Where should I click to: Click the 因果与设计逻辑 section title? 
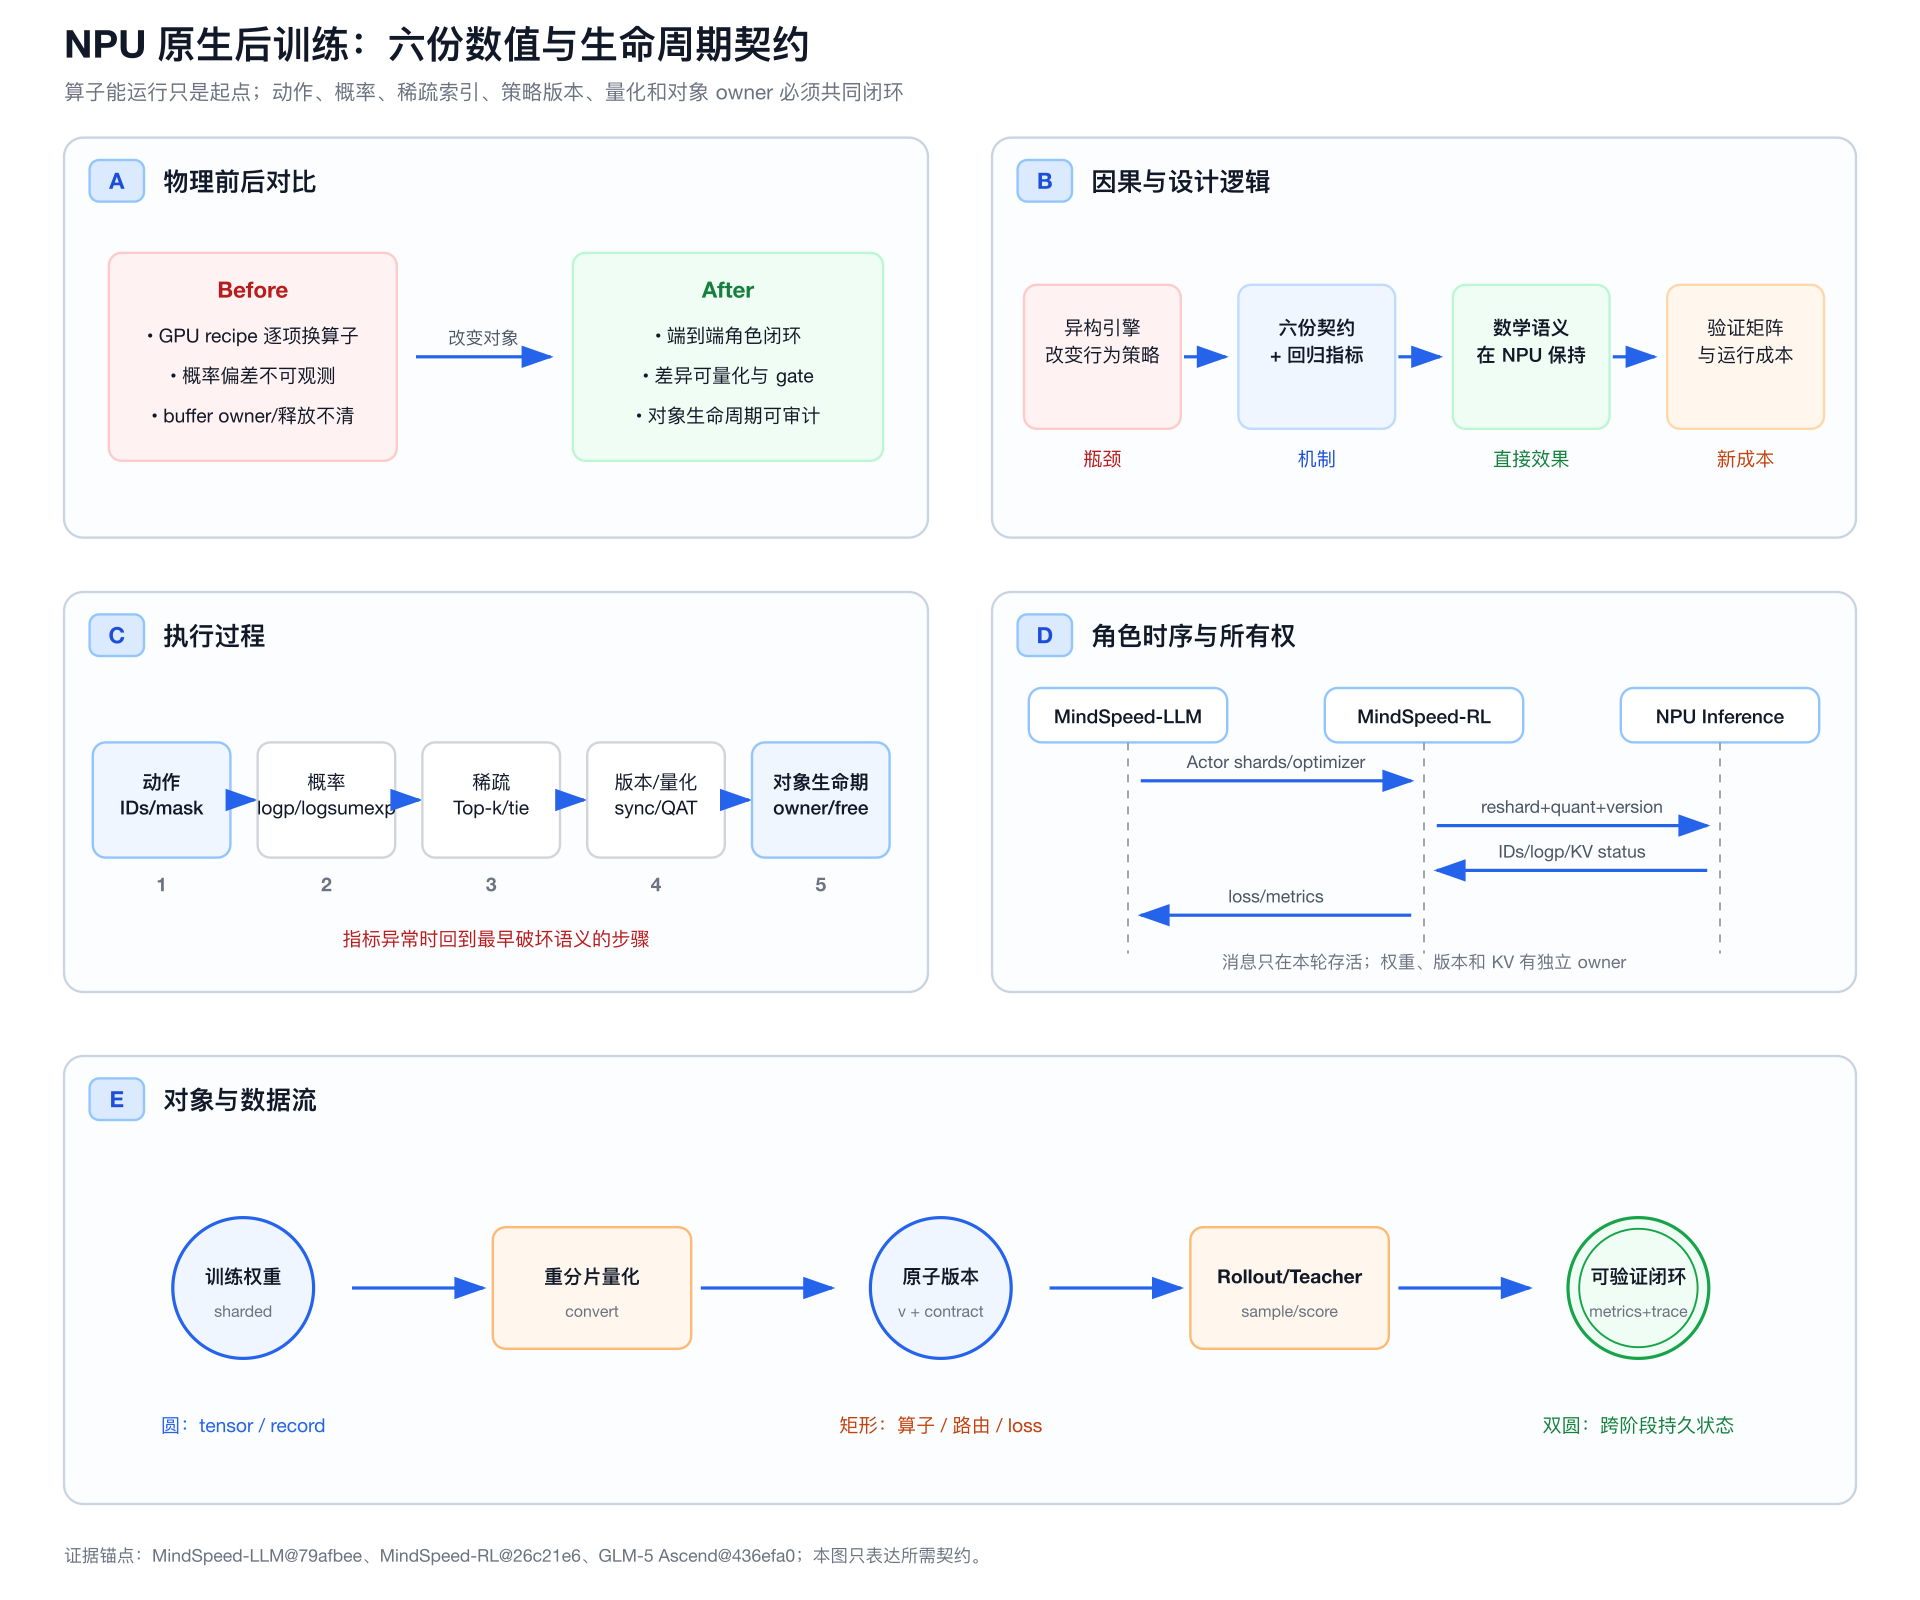[x=1181, y=182]
